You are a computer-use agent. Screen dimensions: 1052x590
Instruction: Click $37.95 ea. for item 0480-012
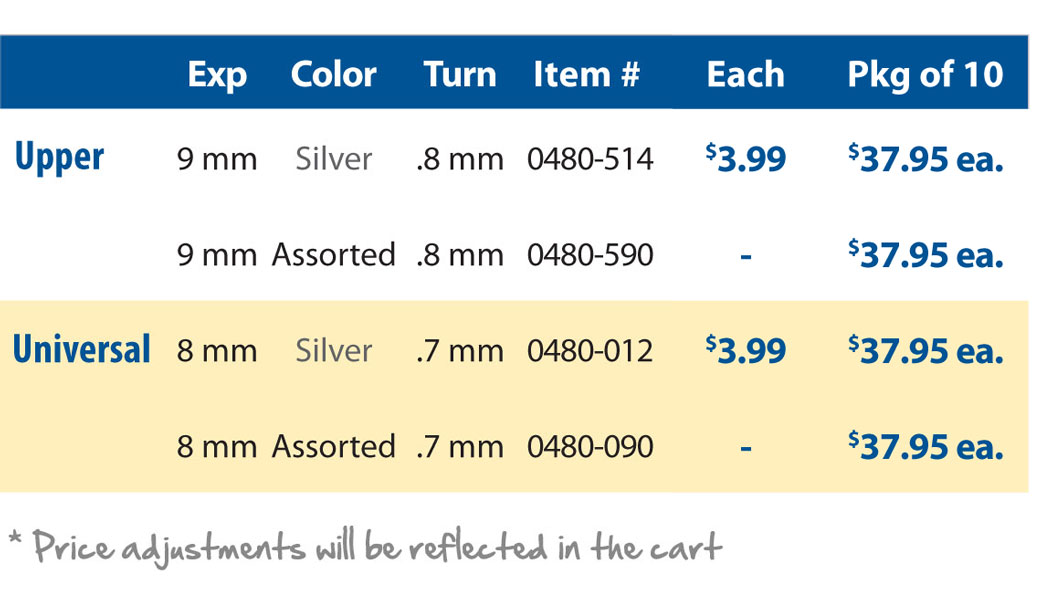coord(926,350)
